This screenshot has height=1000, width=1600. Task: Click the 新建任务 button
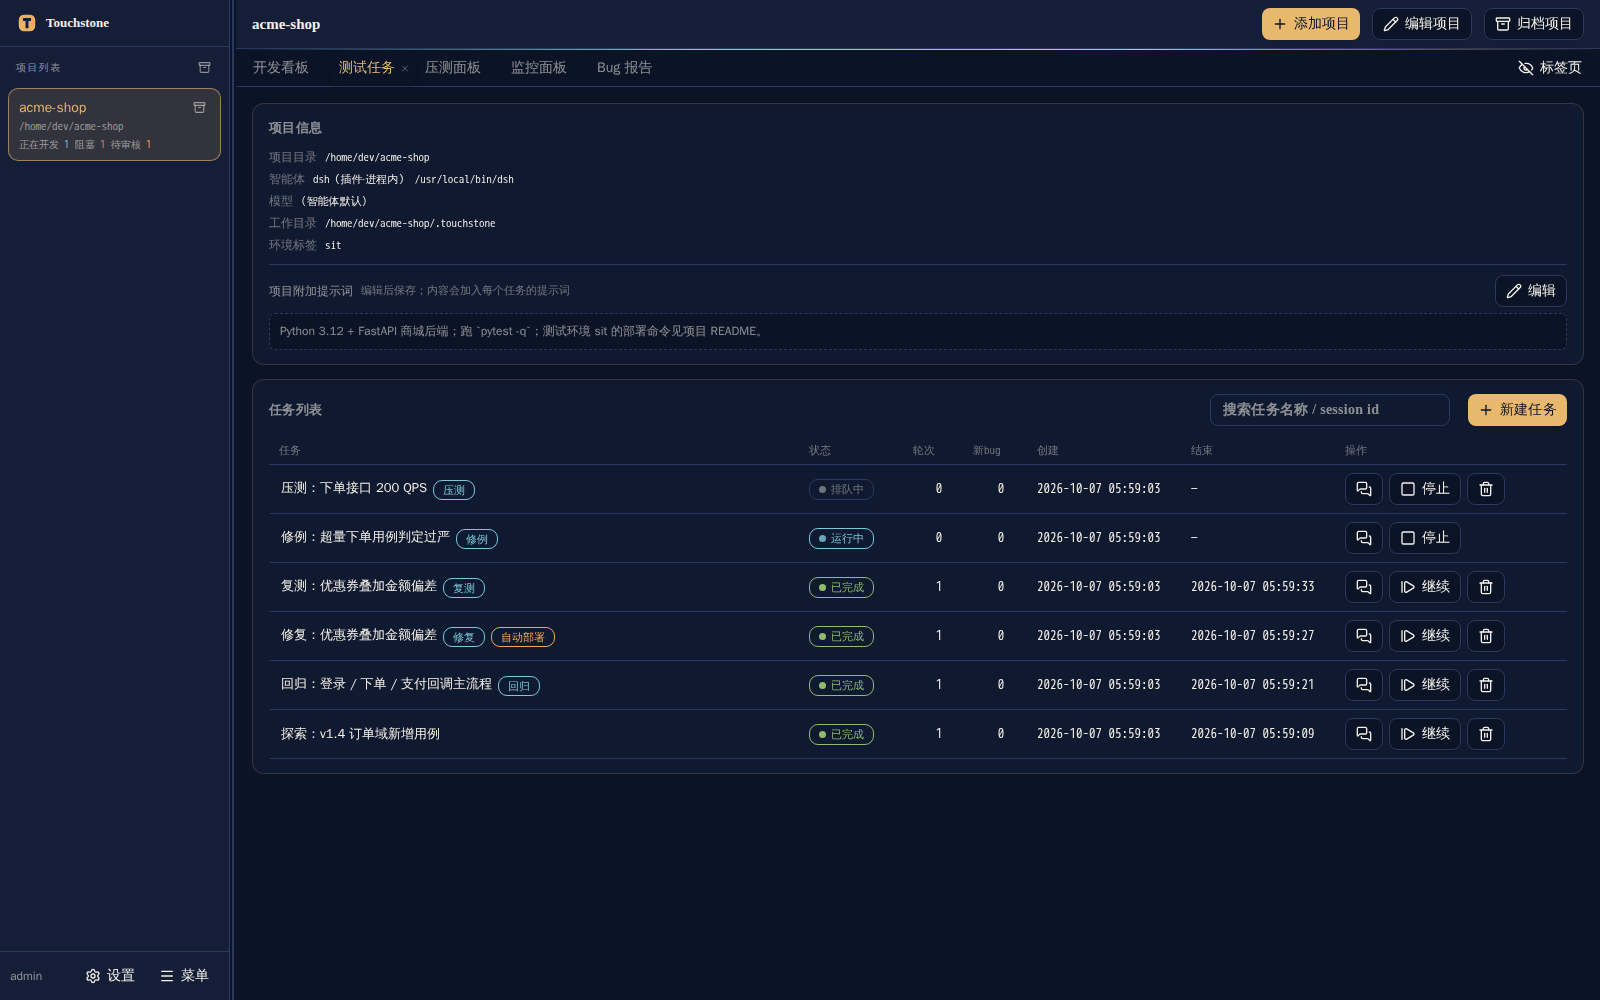(x=1517, y=410)
